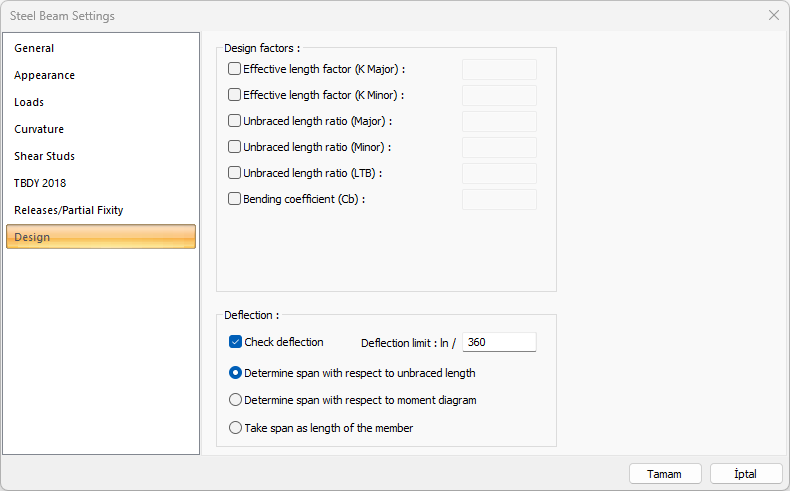Check the Unbraced length ratio (LTB) option
This screenshot has height=491, width=790.
coord(235,173)
